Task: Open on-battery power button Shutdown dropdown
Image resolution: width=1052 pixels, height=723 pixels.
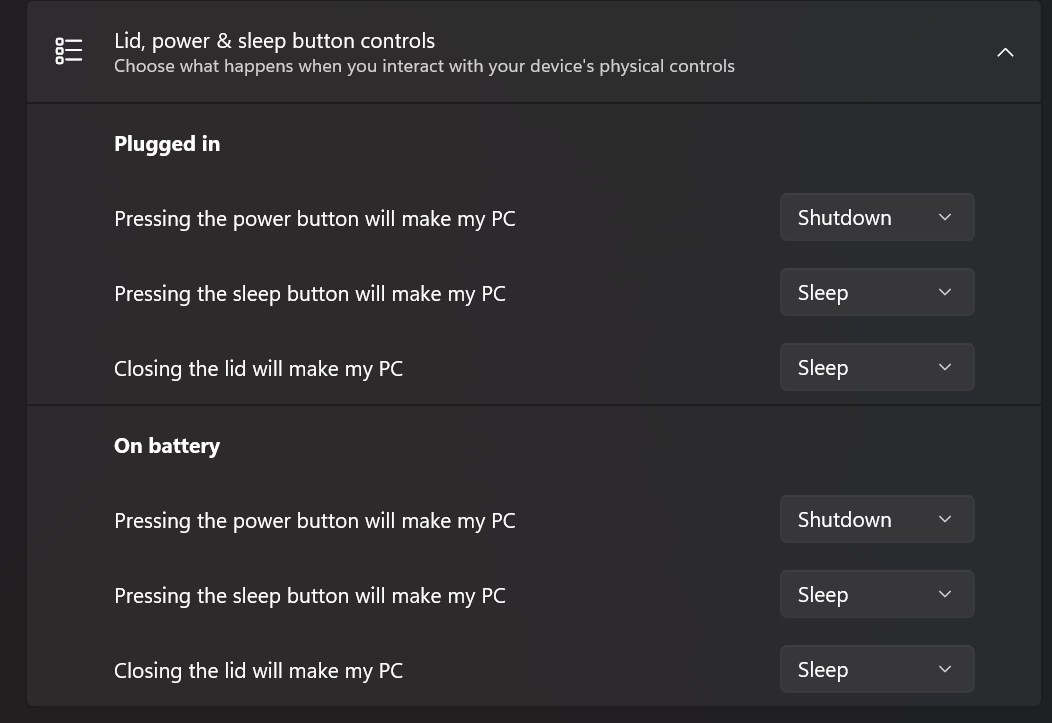Action: pyautogui.click(x=877, y=519)
